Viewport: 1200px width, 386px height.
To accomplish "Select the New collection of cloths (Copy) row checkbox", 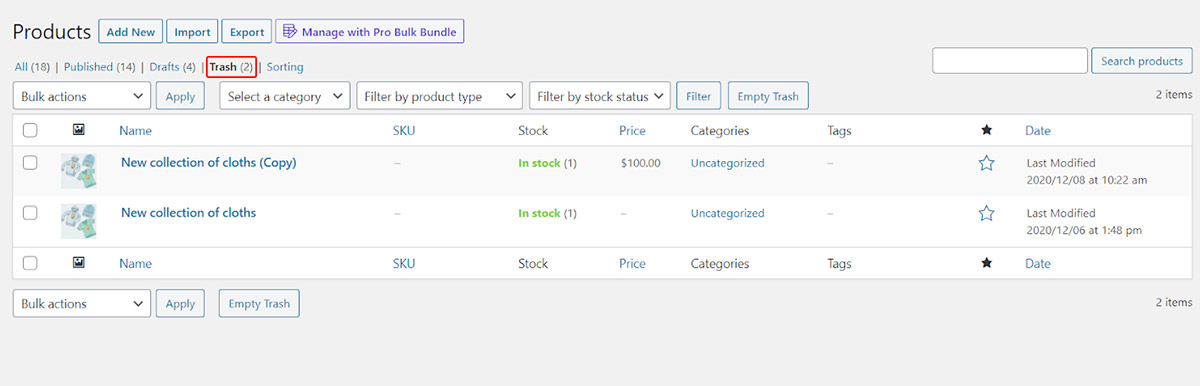I will pos(30,163).
